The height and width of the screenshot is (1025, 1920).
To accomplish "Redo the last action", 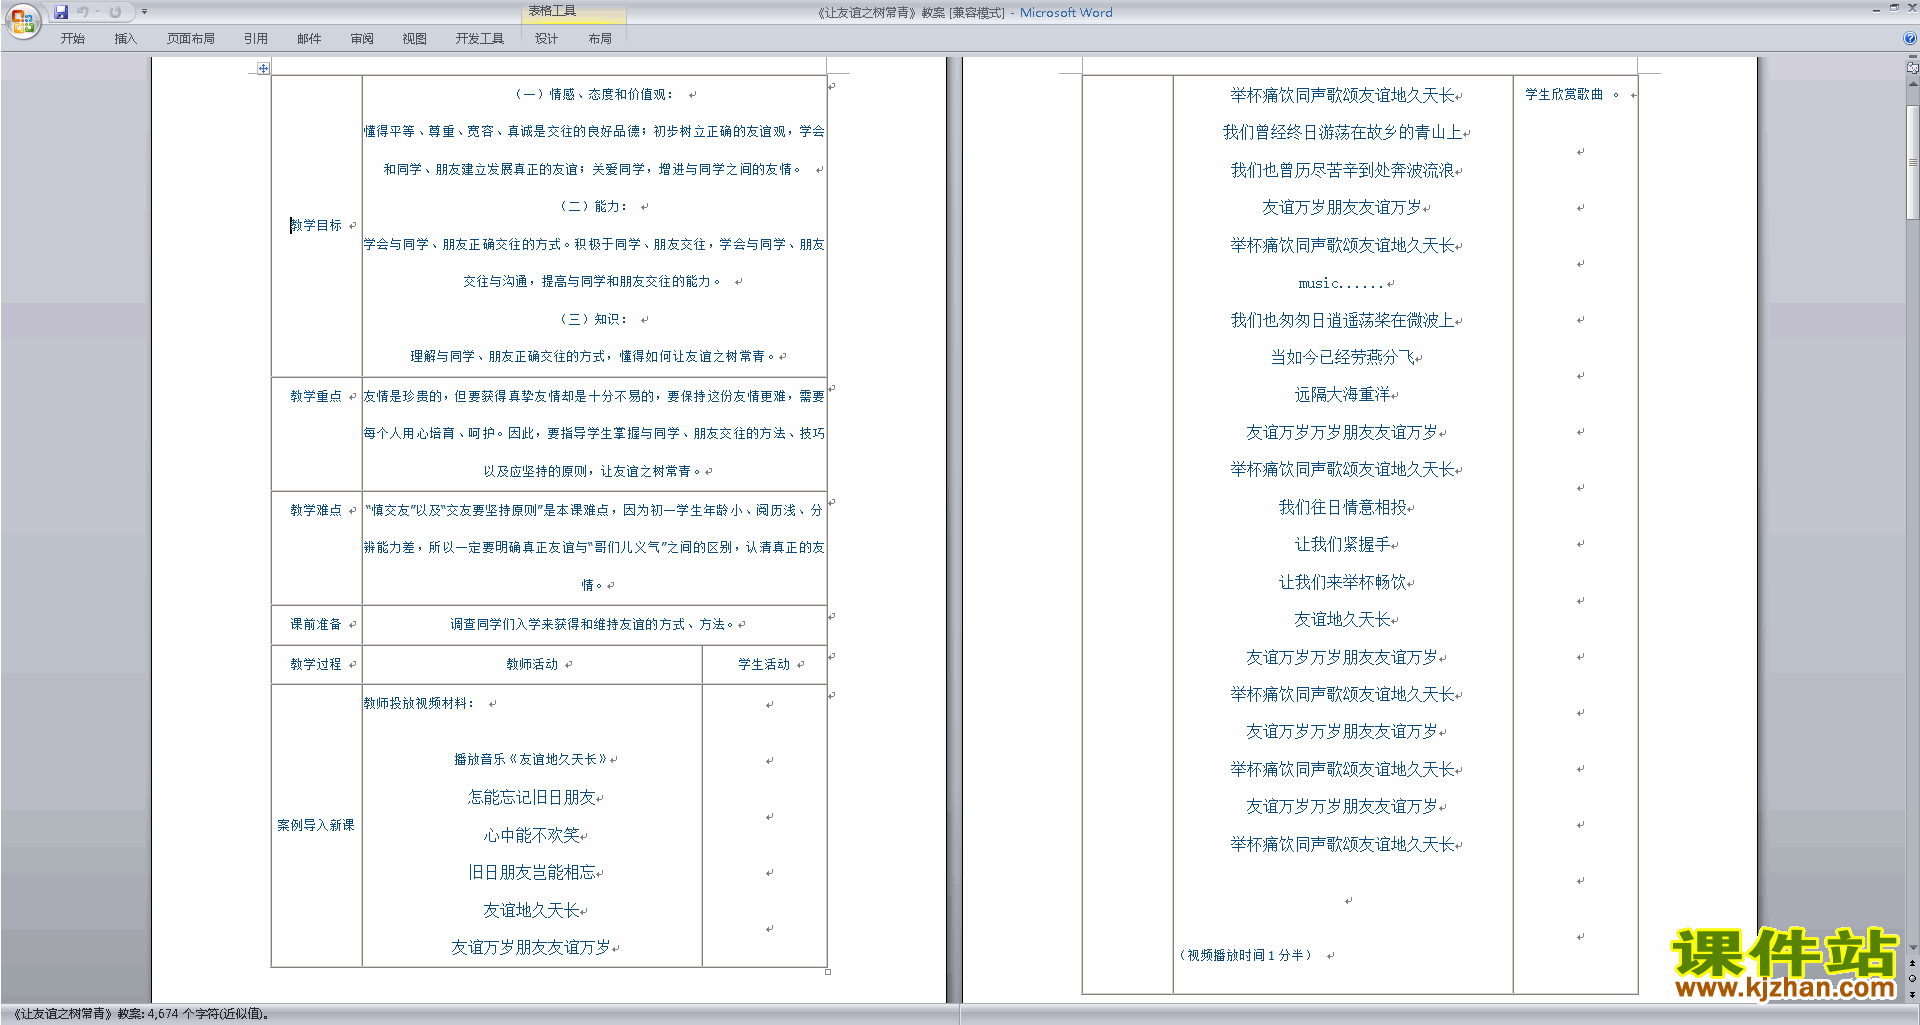I will pyautogui.click(x=116, y=12).
